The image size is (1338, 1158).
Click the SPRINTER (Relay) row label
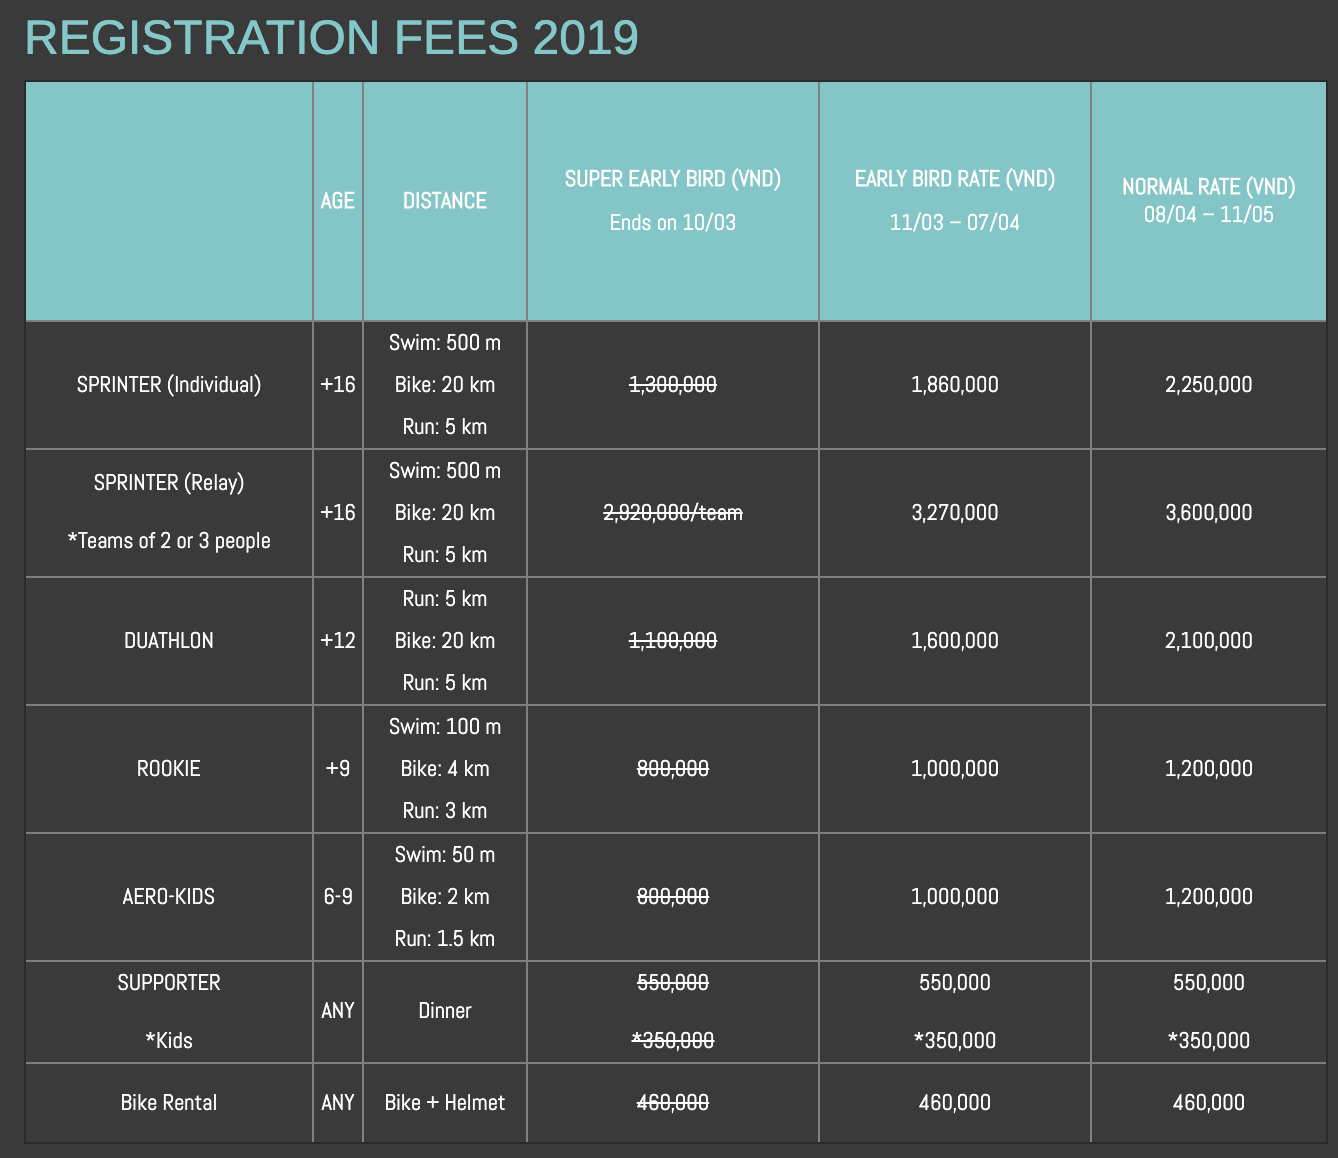[x=169, y=483]
